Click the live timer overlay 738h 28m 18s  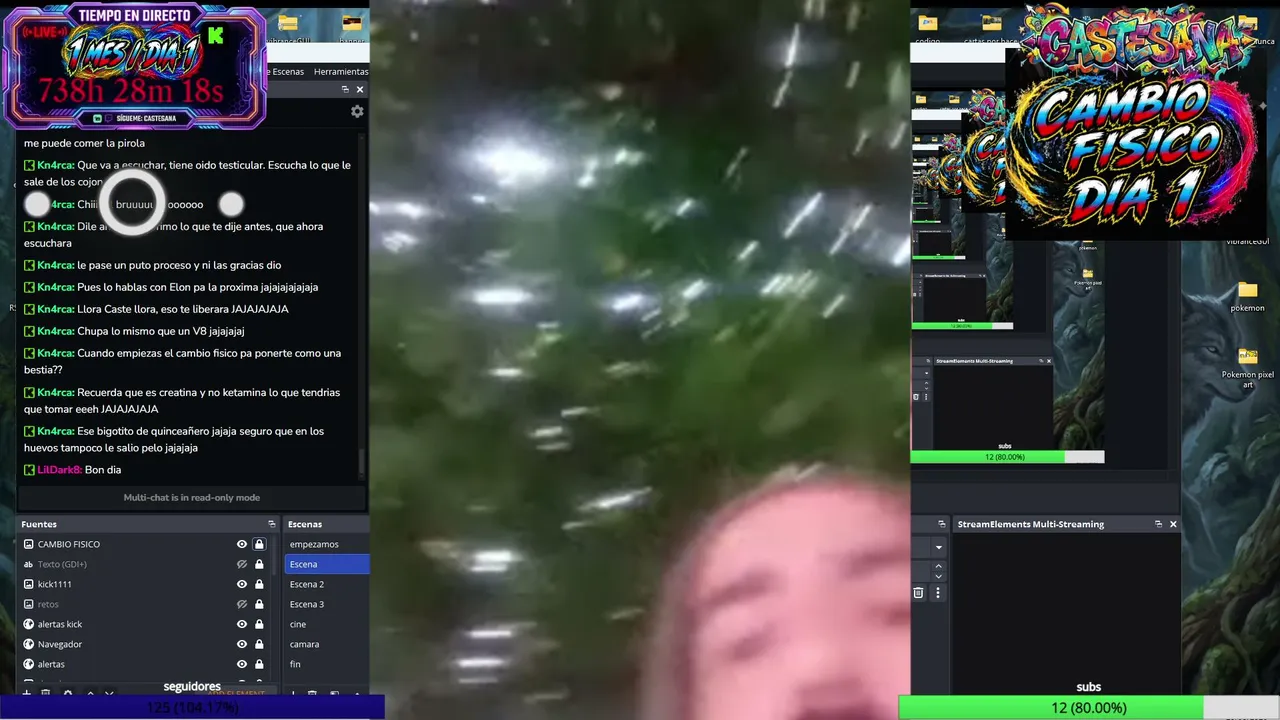click(131, 92)
